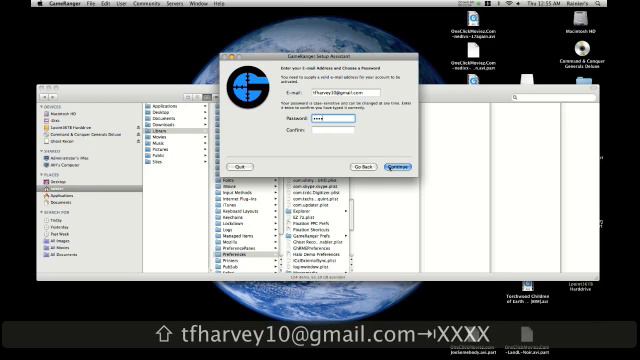Open the Servers menu
The width and height of the screenshot is (640, 360).
tap(175, 3)
